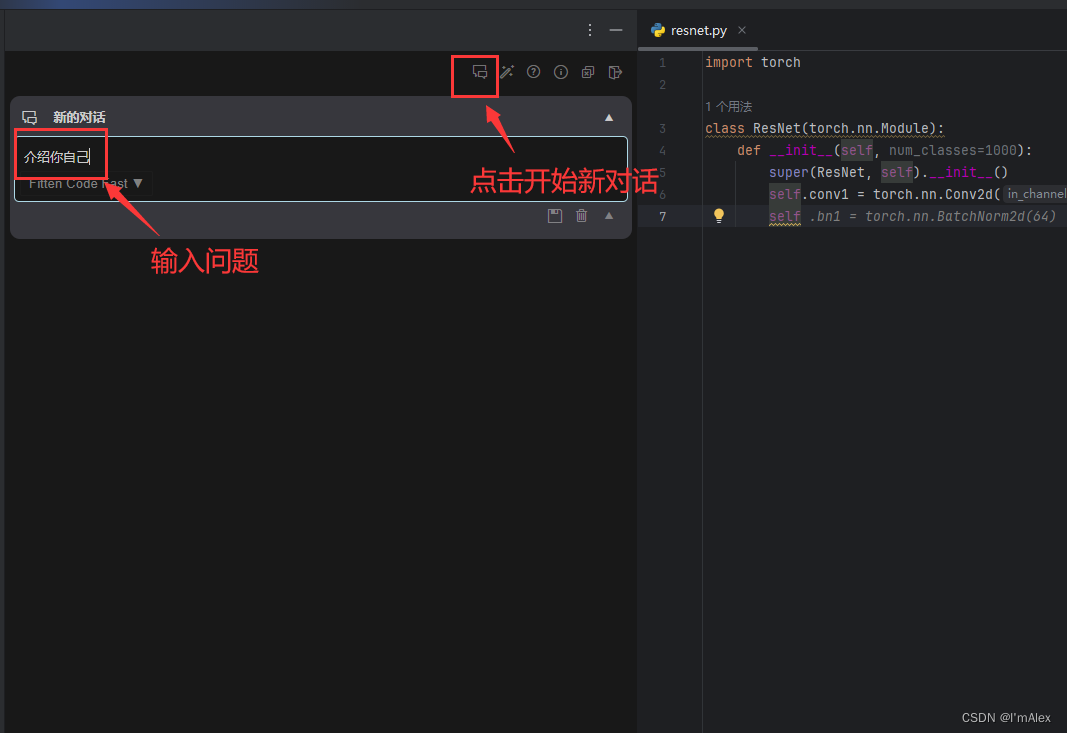Collapse the input area with the lower triangle
The image size is (1067, 733).
click(x=608, y=215)
